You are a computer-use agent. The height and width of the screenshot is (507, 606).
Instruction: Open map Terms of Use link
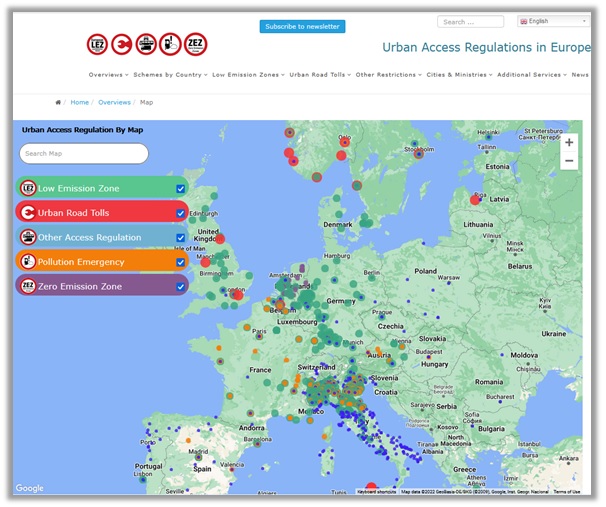click(x=567, y=492)
